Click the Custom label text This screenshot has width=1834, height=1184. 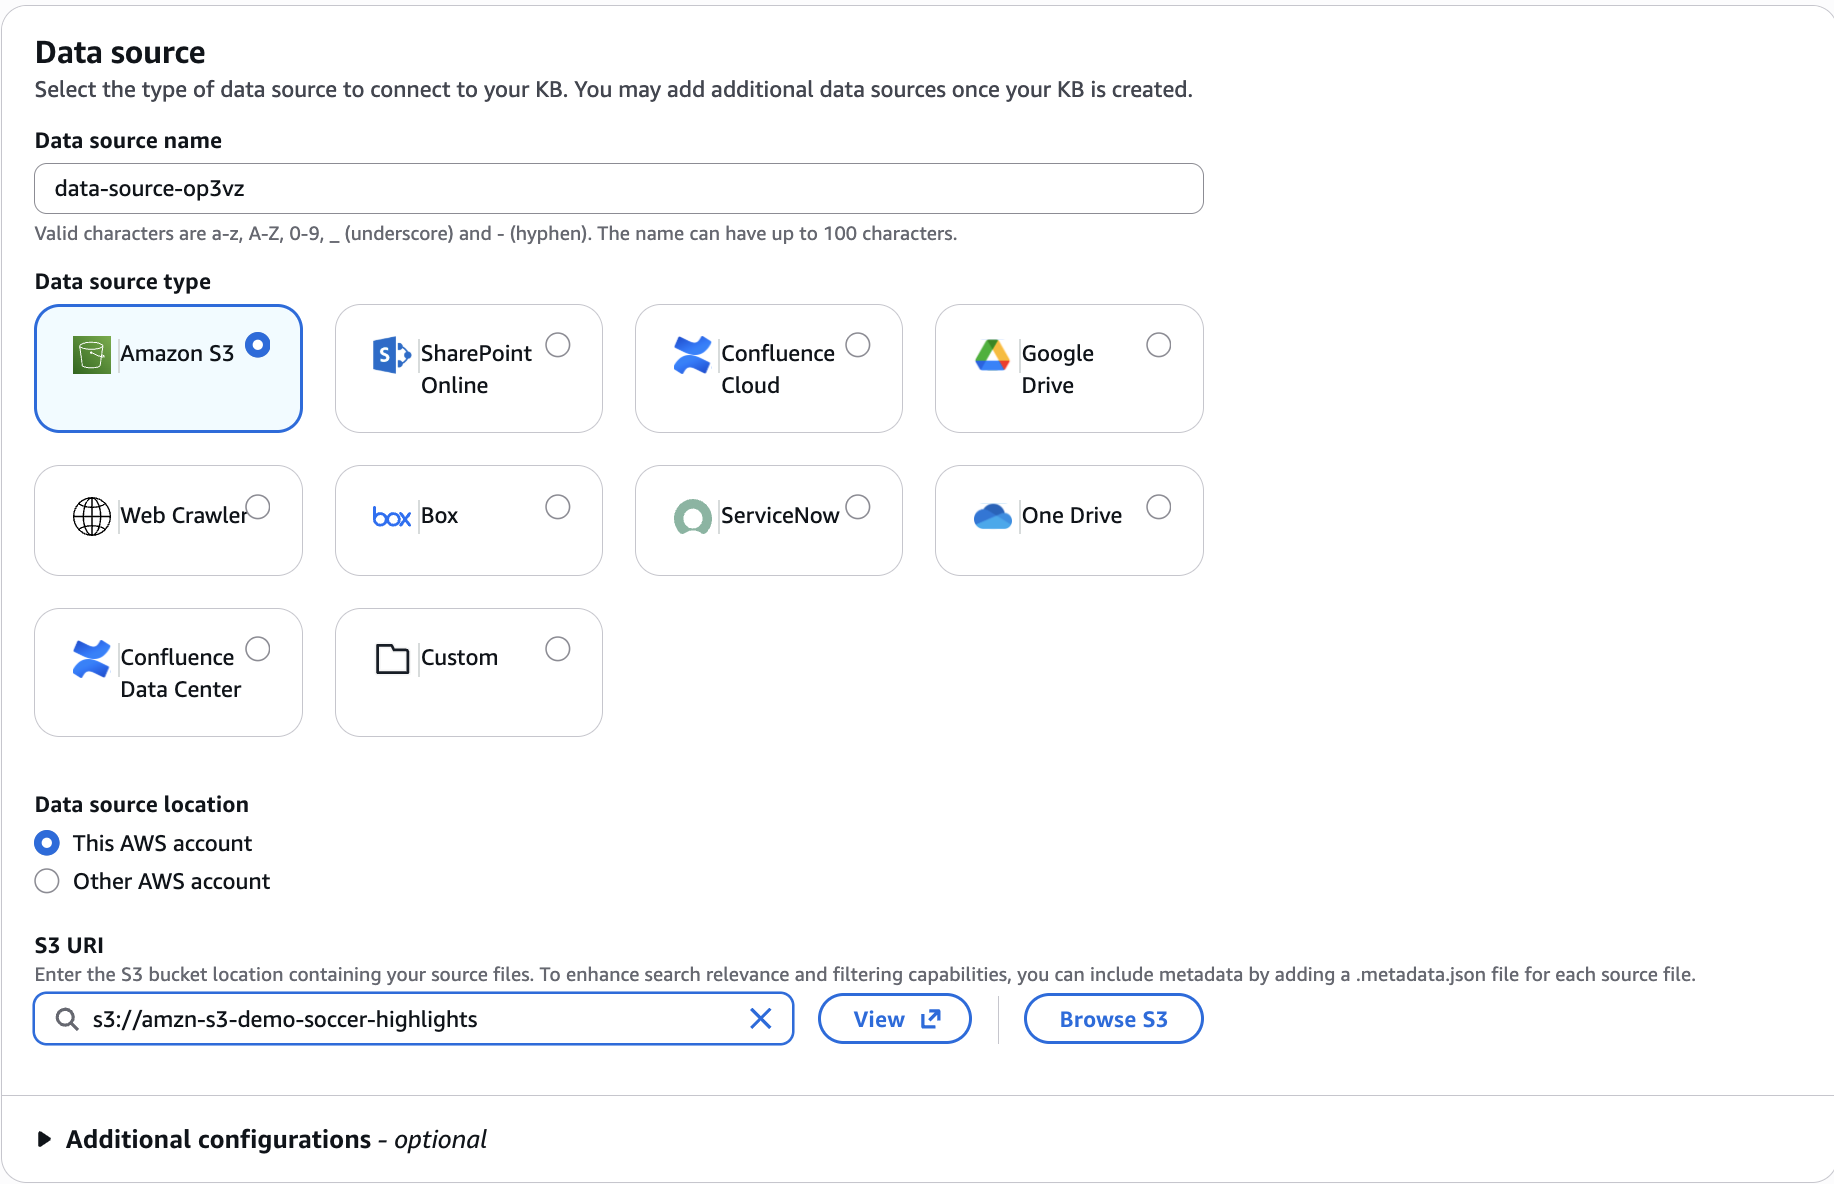pos(459,657)
